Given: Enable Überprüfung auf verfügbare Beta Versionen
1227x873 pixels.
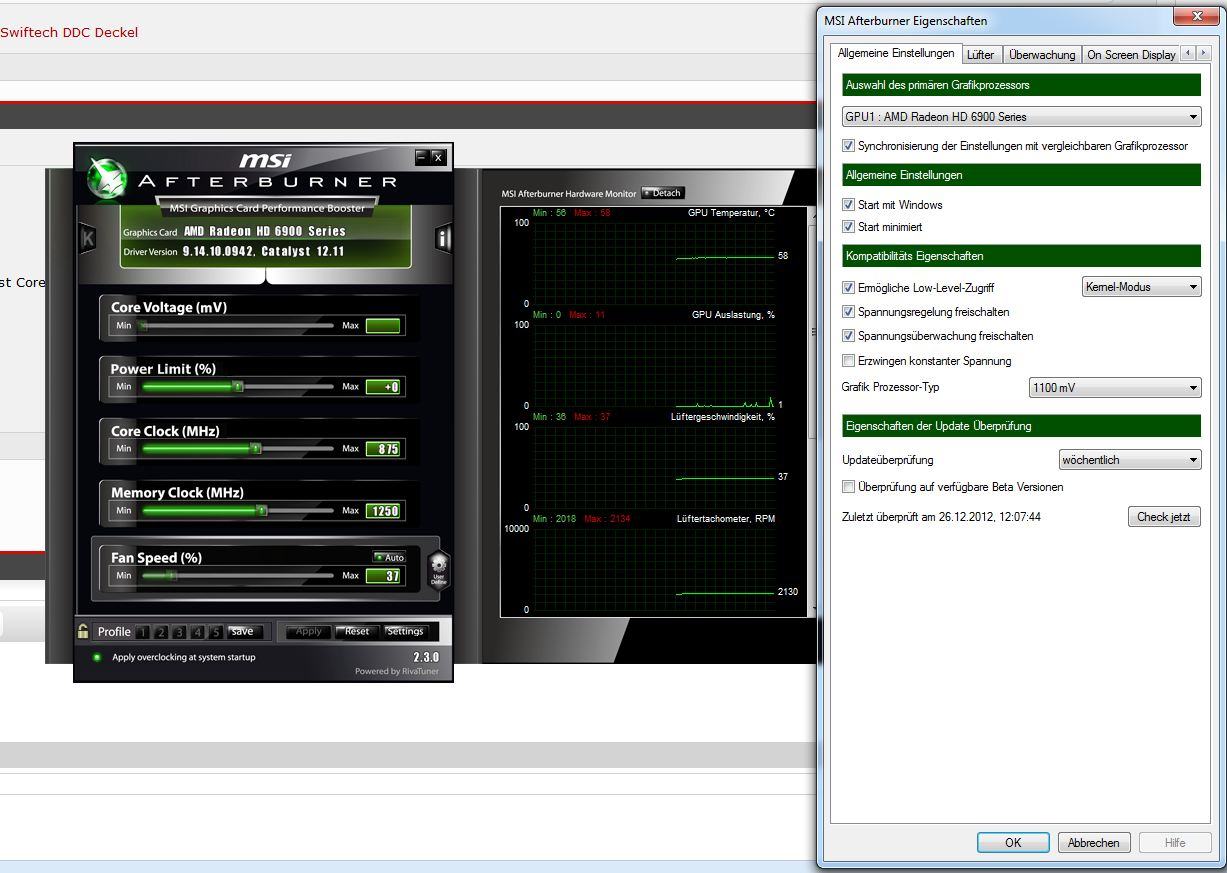Looking at the screenshot, I should pyautogui.click(x=849, y=487).
